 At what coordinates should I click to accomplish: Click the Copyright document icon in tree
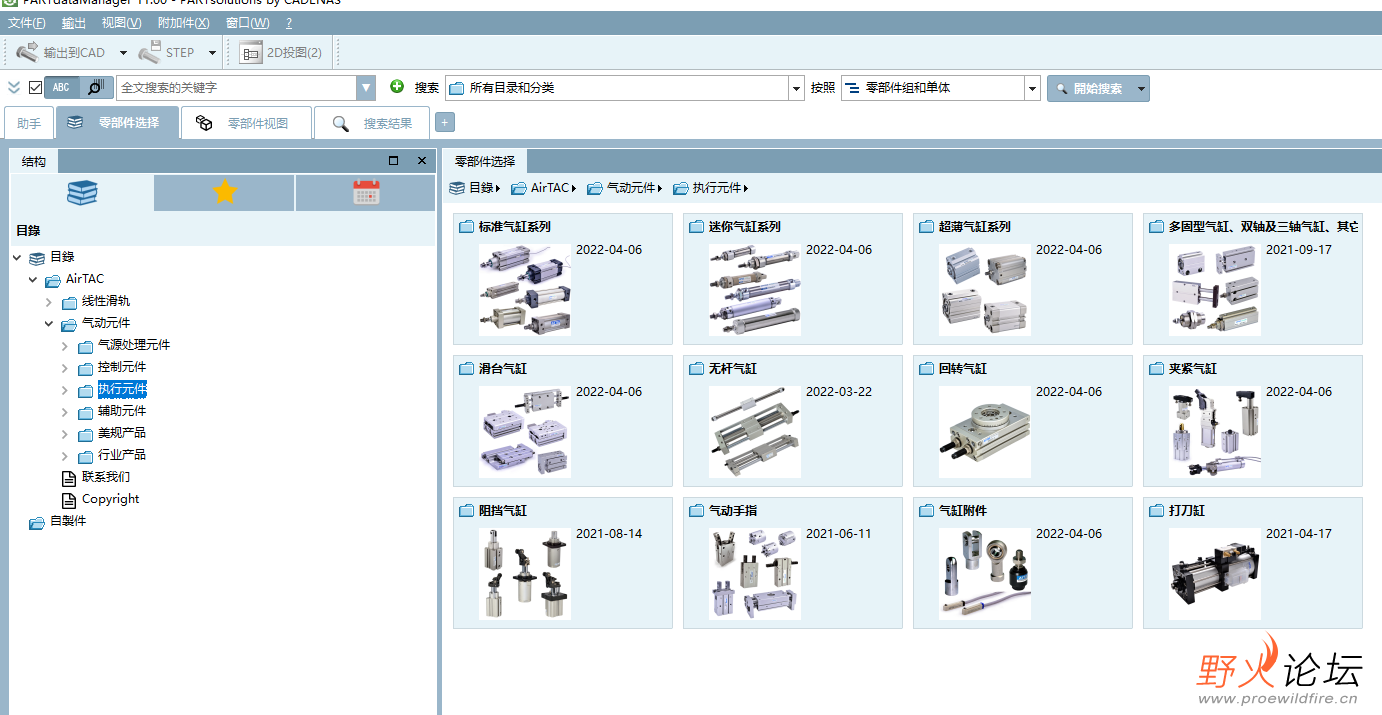coord(69,500)
